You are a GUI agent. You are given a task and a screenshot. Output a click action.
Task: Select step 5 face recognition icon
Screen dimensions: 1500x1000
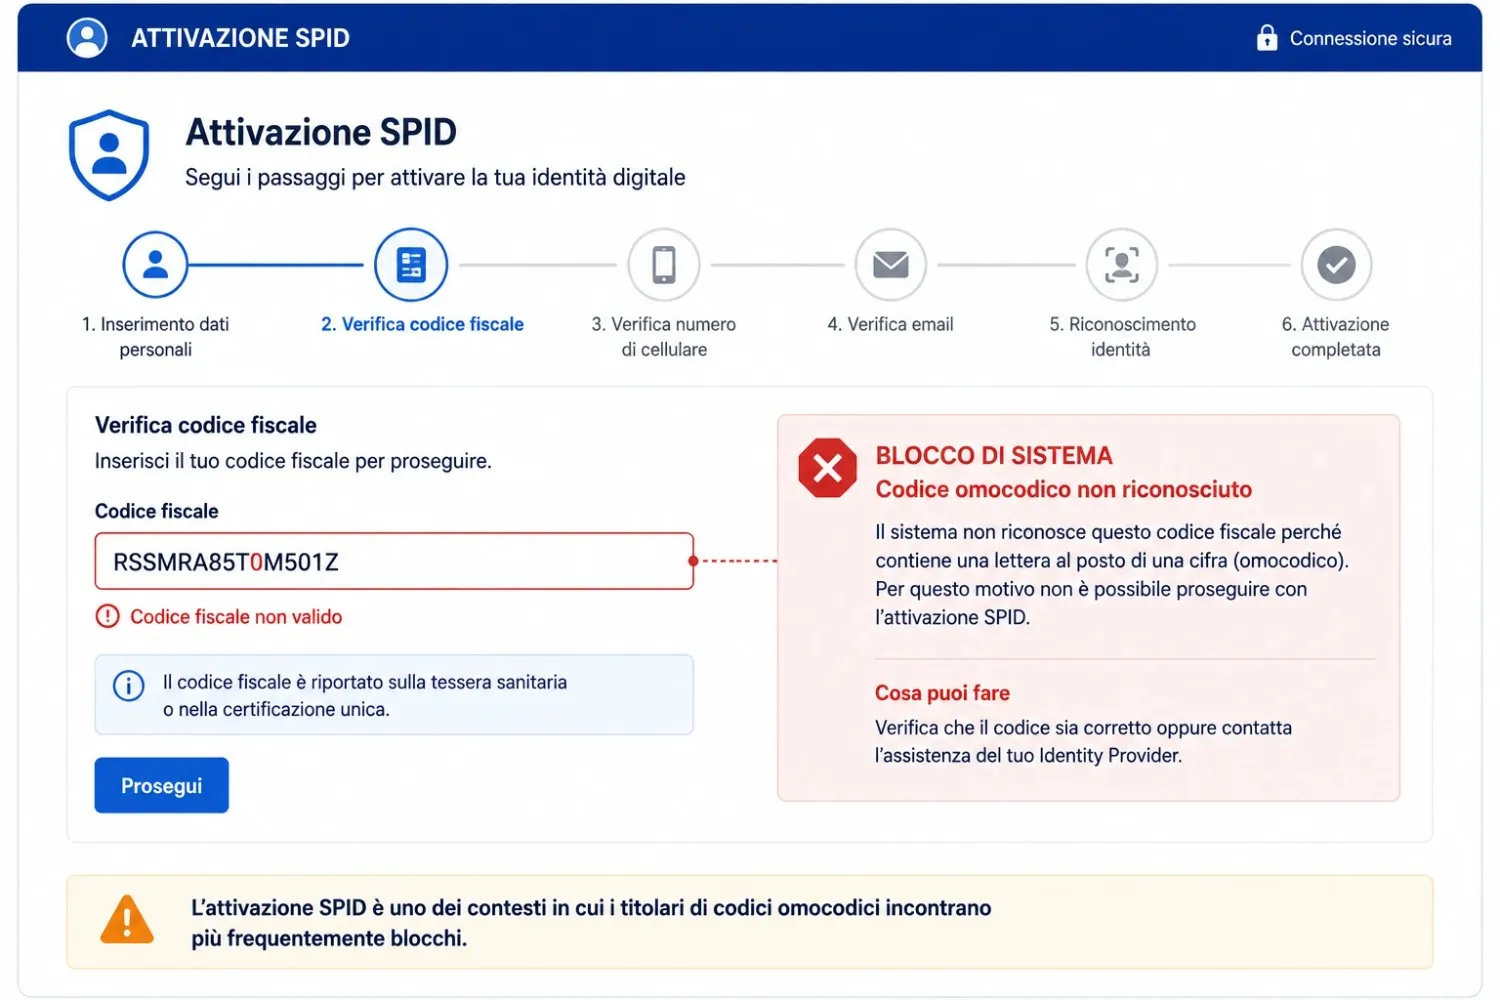(x=1122, y=265)
